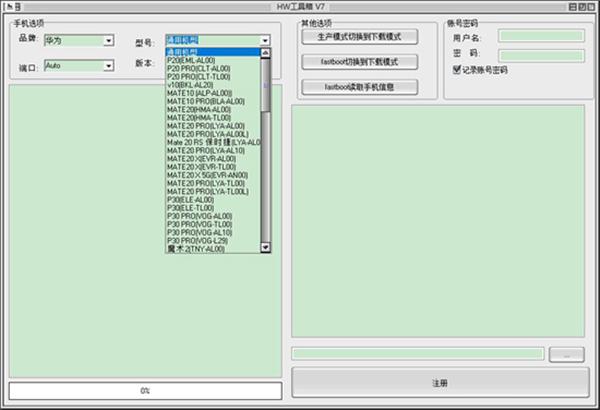Click the large 注册 register button
Viewport: 600px width, 410px height.
(440, 382)
